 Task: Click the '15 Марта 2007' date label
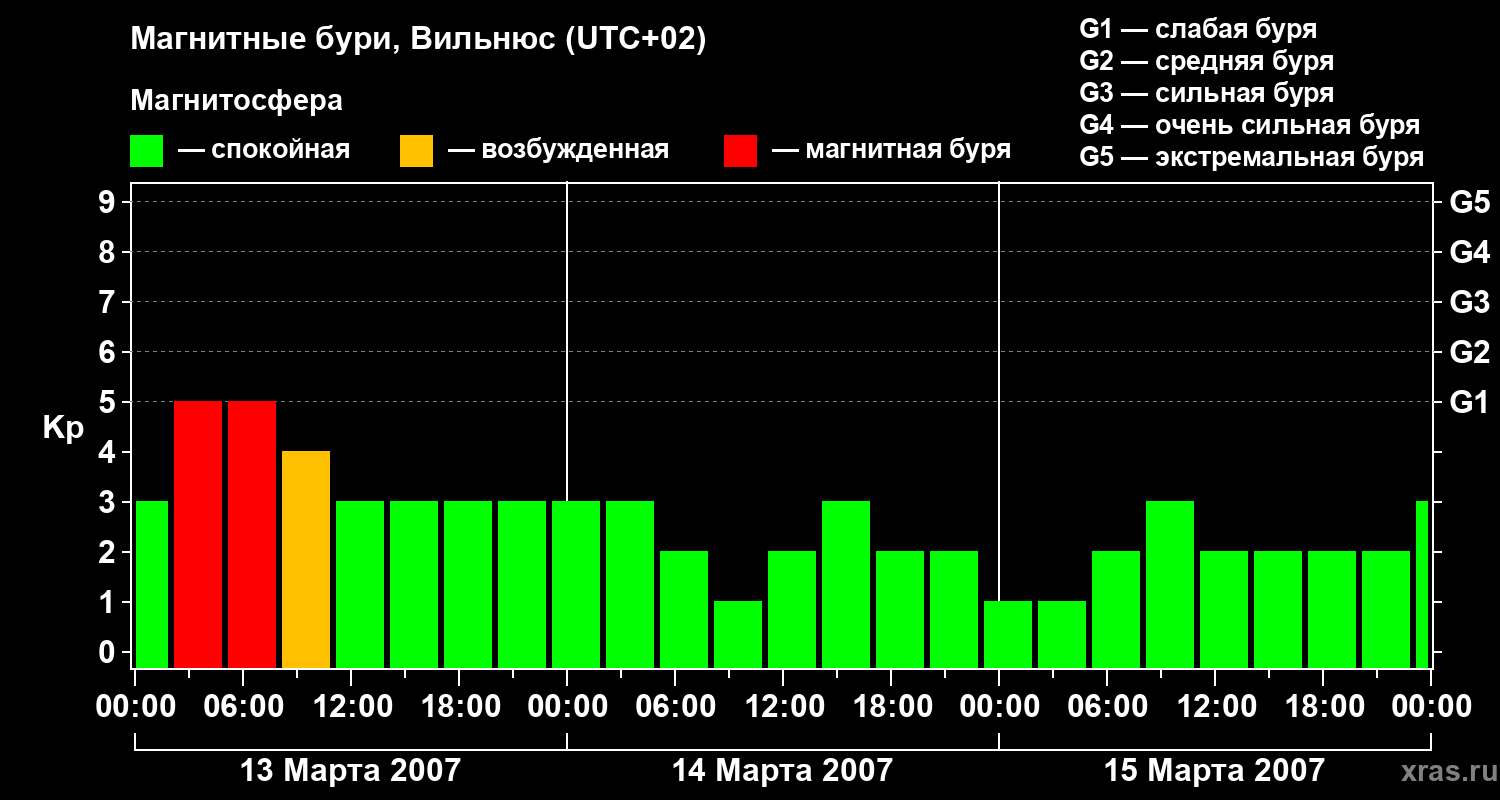(1214, 770)
